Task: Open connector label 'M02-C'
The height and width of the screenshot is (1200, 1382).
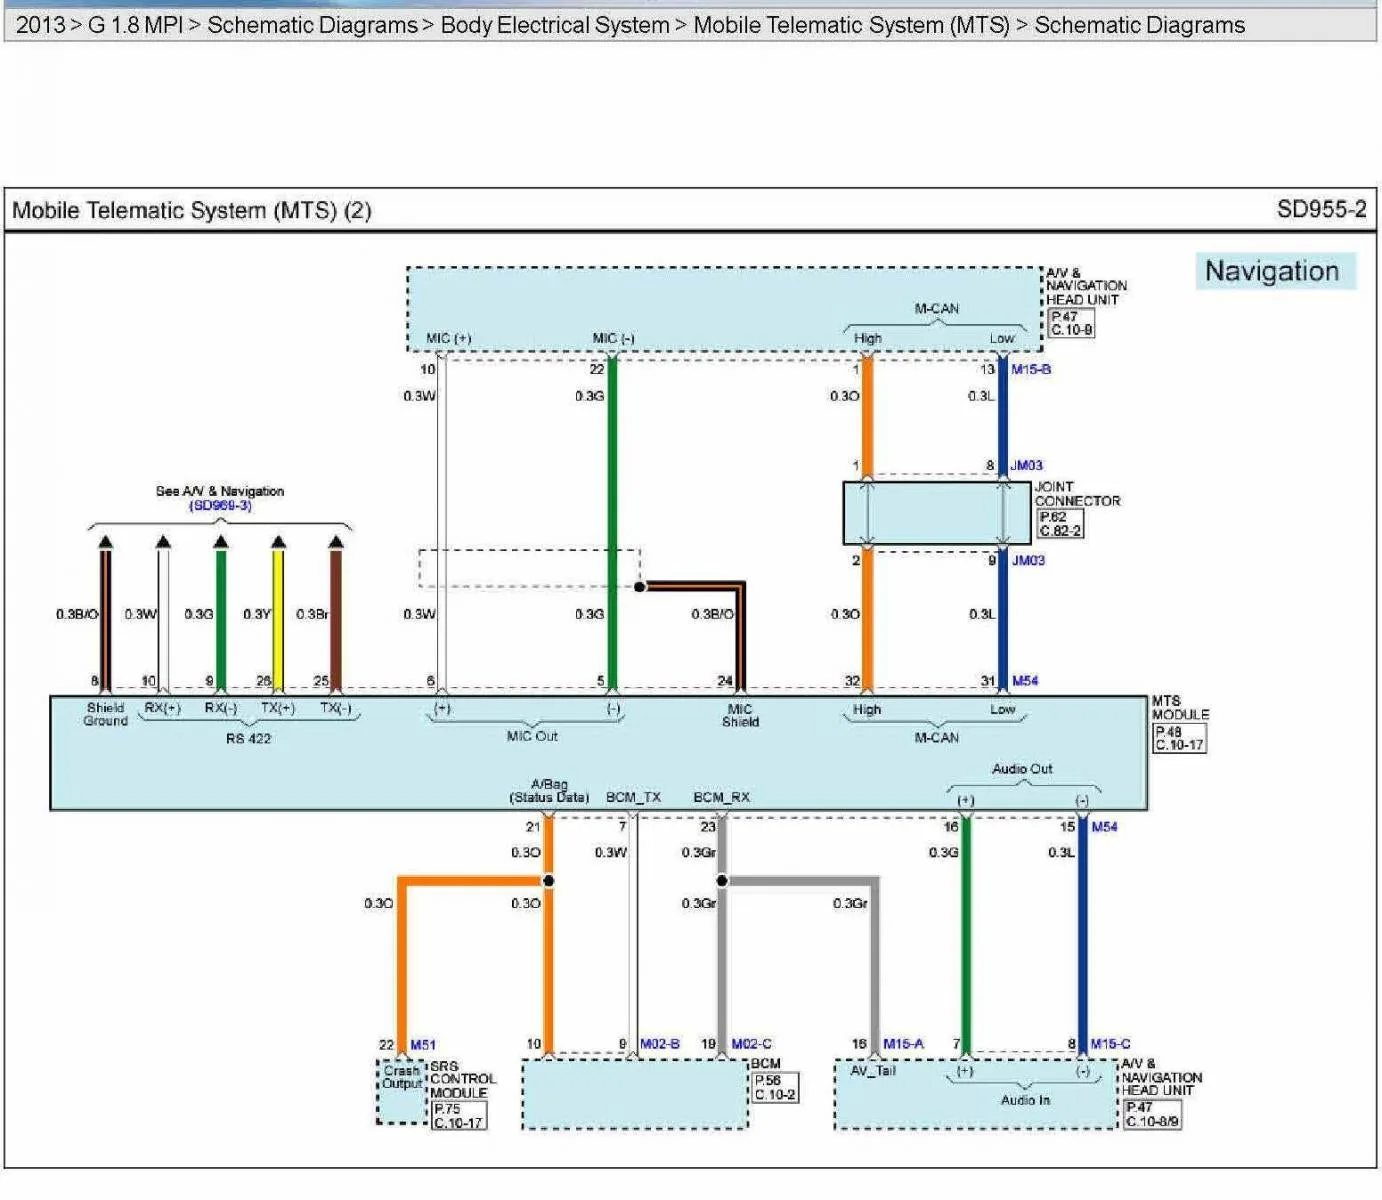Action: click(x=751, y=1044)
